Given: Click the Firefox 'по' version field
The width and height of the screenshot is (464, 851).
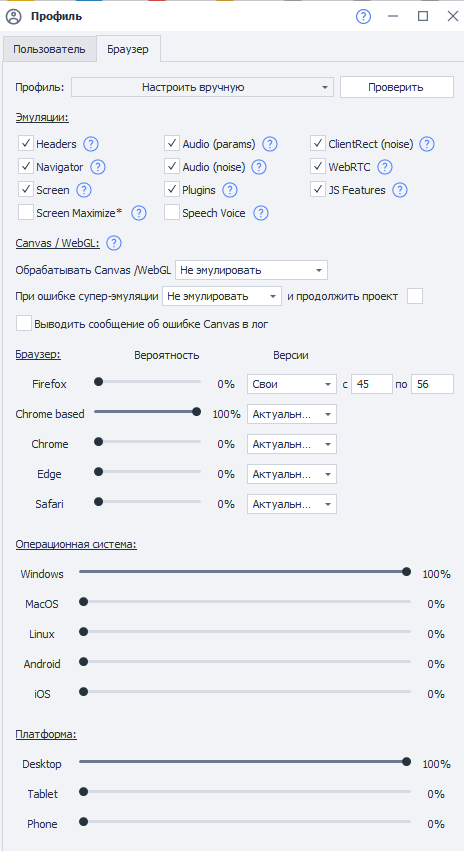Looking at the screenshot, I should [433, 384].
